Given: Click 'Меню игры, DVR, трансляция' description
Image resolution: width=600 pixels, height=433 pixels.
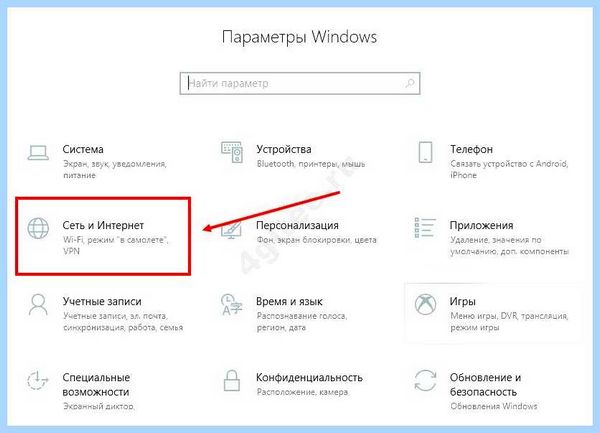Looking at the screenshot, I should coord(509,322).
